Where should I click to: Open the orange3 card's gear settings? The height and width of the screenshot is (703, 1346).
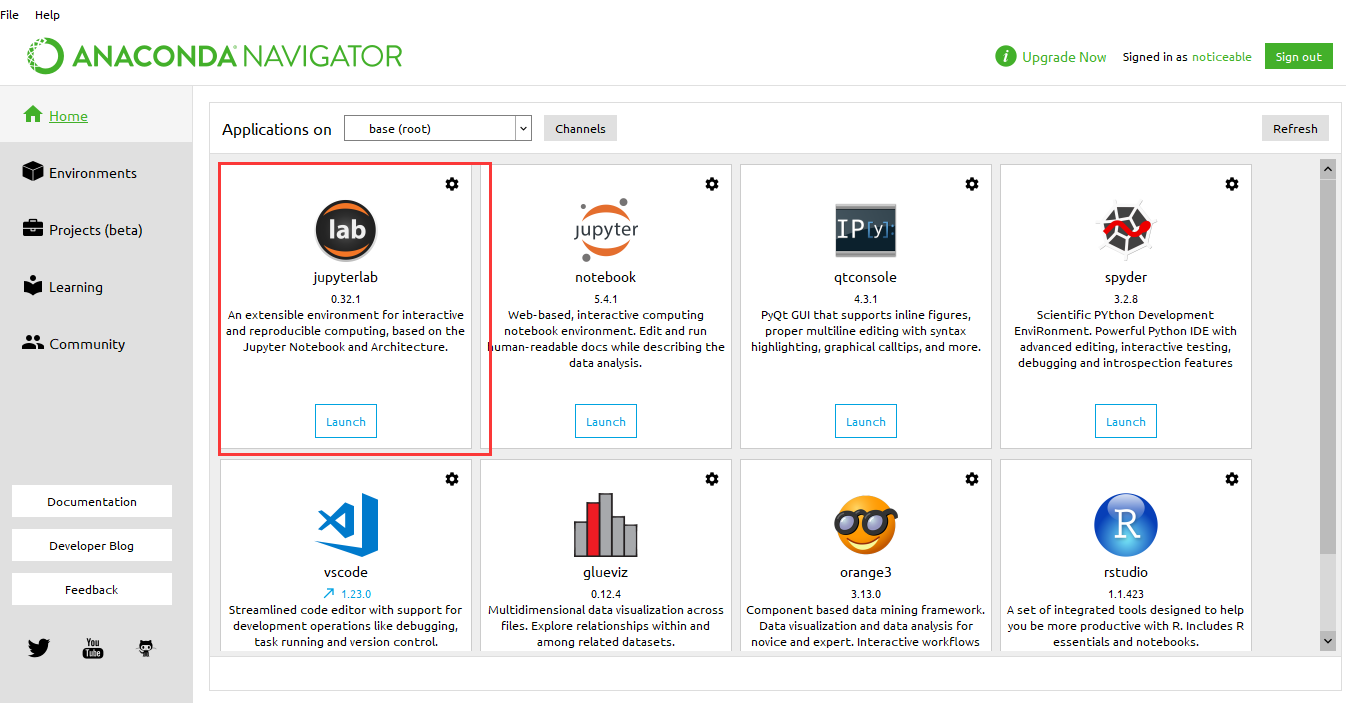tap(972, 479)
